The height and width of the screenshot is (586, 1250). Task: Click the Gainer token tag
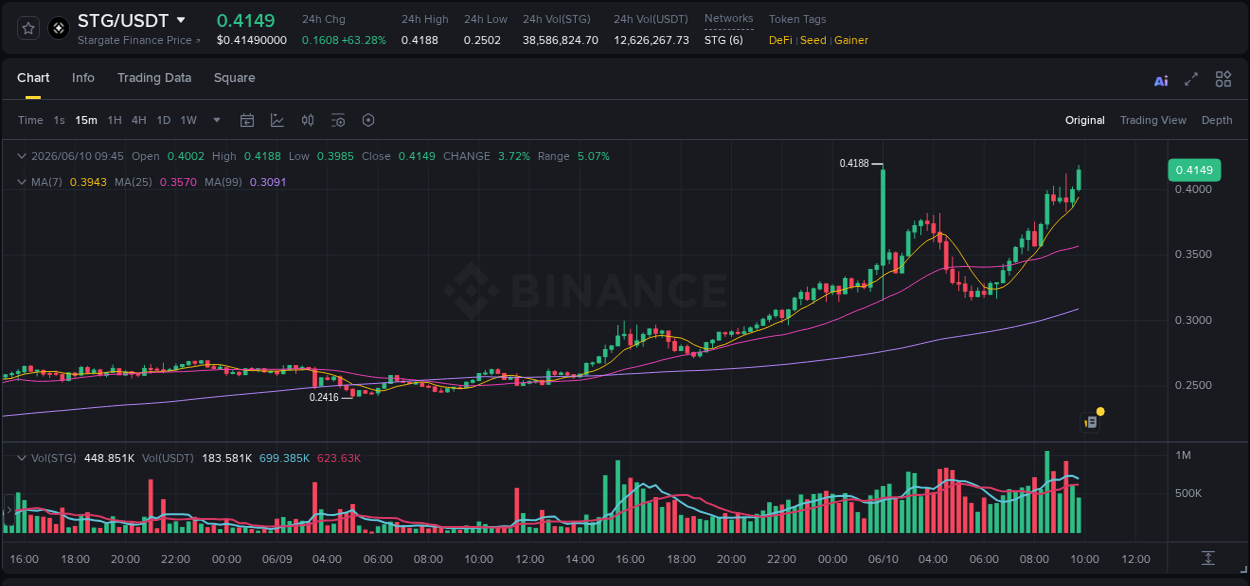click(x=851, y=40)
